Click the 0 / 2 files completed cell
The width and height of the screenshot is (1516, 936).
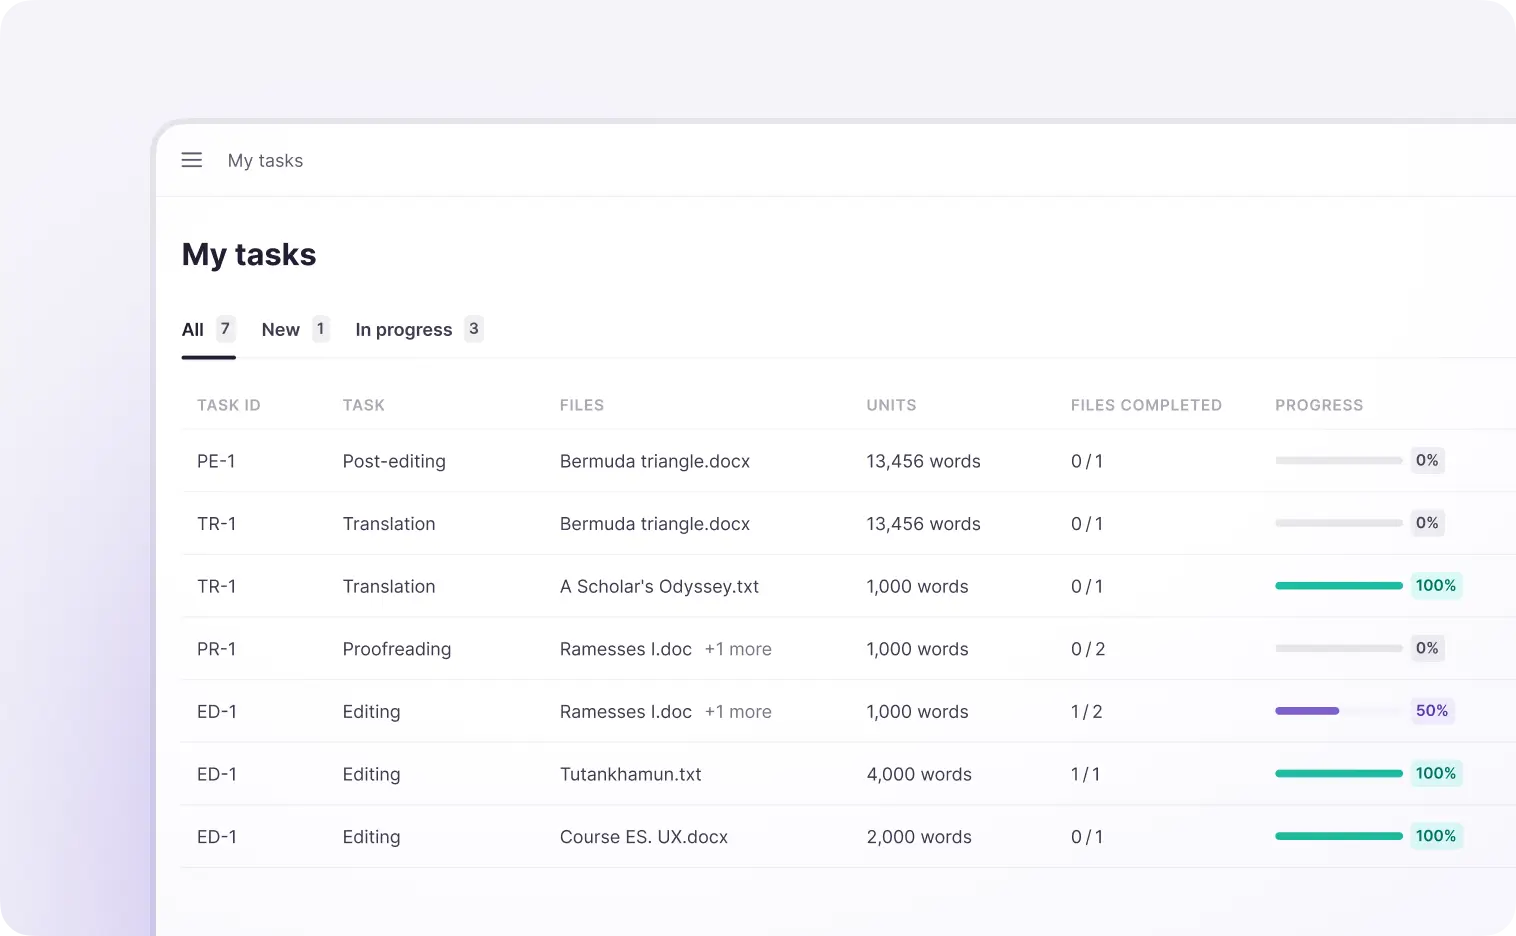tap(1088, 649)
